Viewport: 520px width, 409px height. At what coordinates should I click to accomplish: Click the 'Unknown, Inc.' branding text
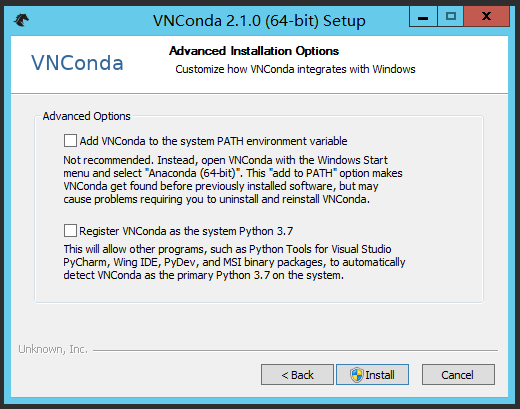(53, 349)
